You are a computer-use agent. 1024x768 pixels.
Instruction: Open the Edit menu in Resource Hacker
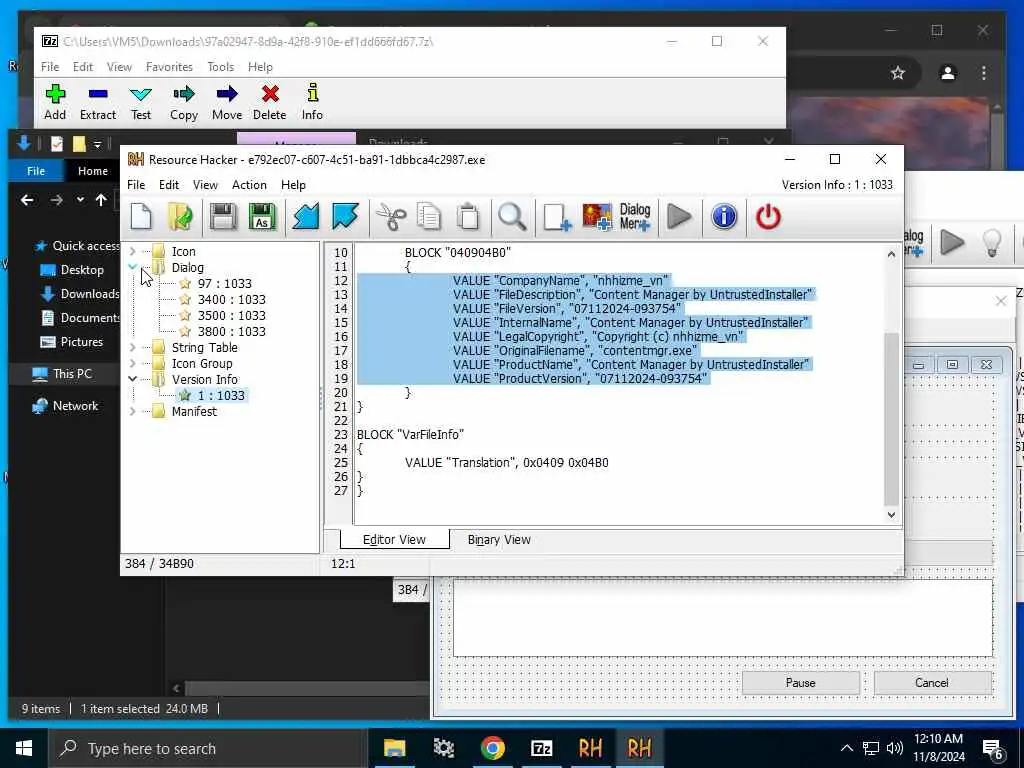[168, 185]
